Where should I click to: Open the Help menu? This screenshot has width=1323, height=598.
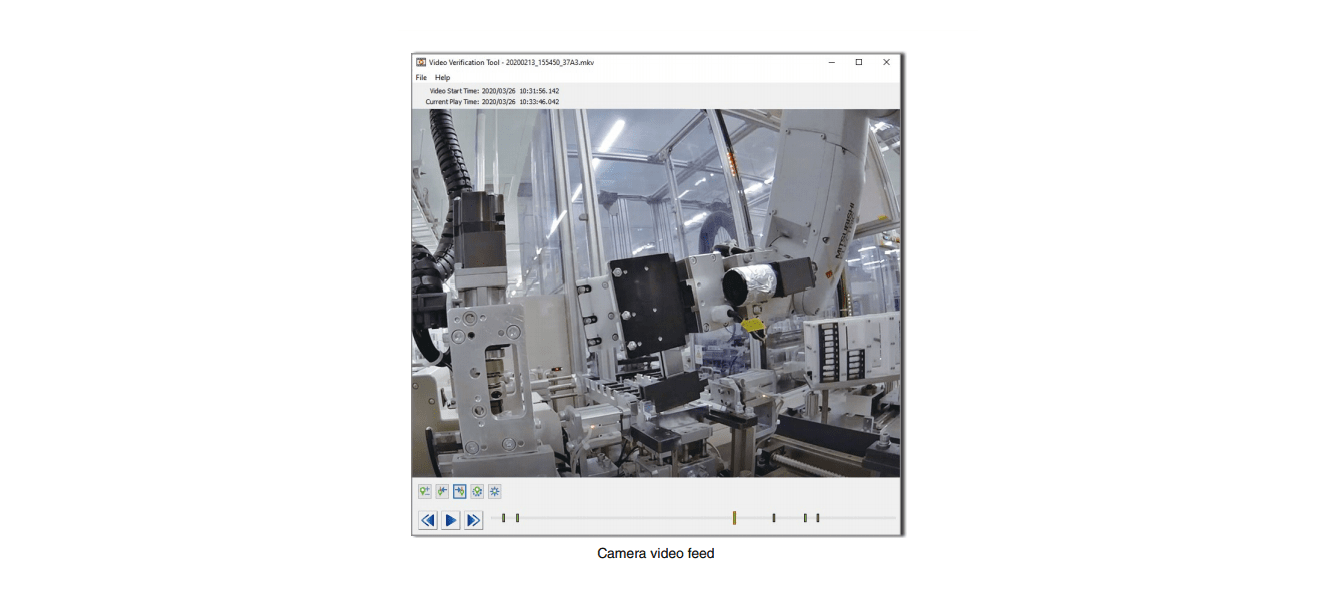tap(442, 77)
